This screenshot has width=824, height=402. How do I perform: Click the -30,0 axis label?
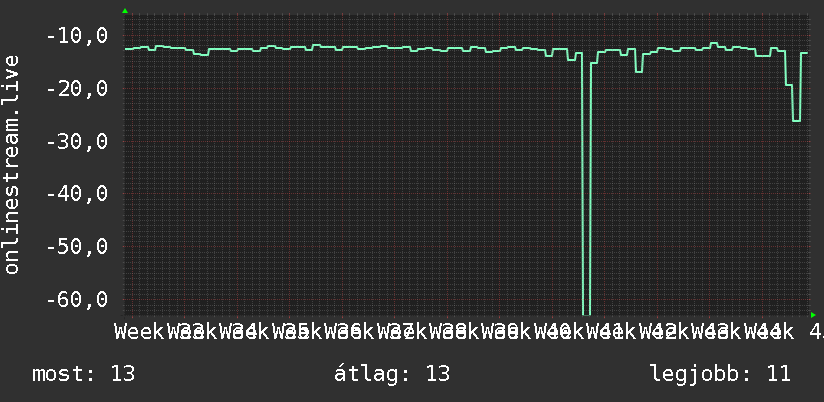77,141
